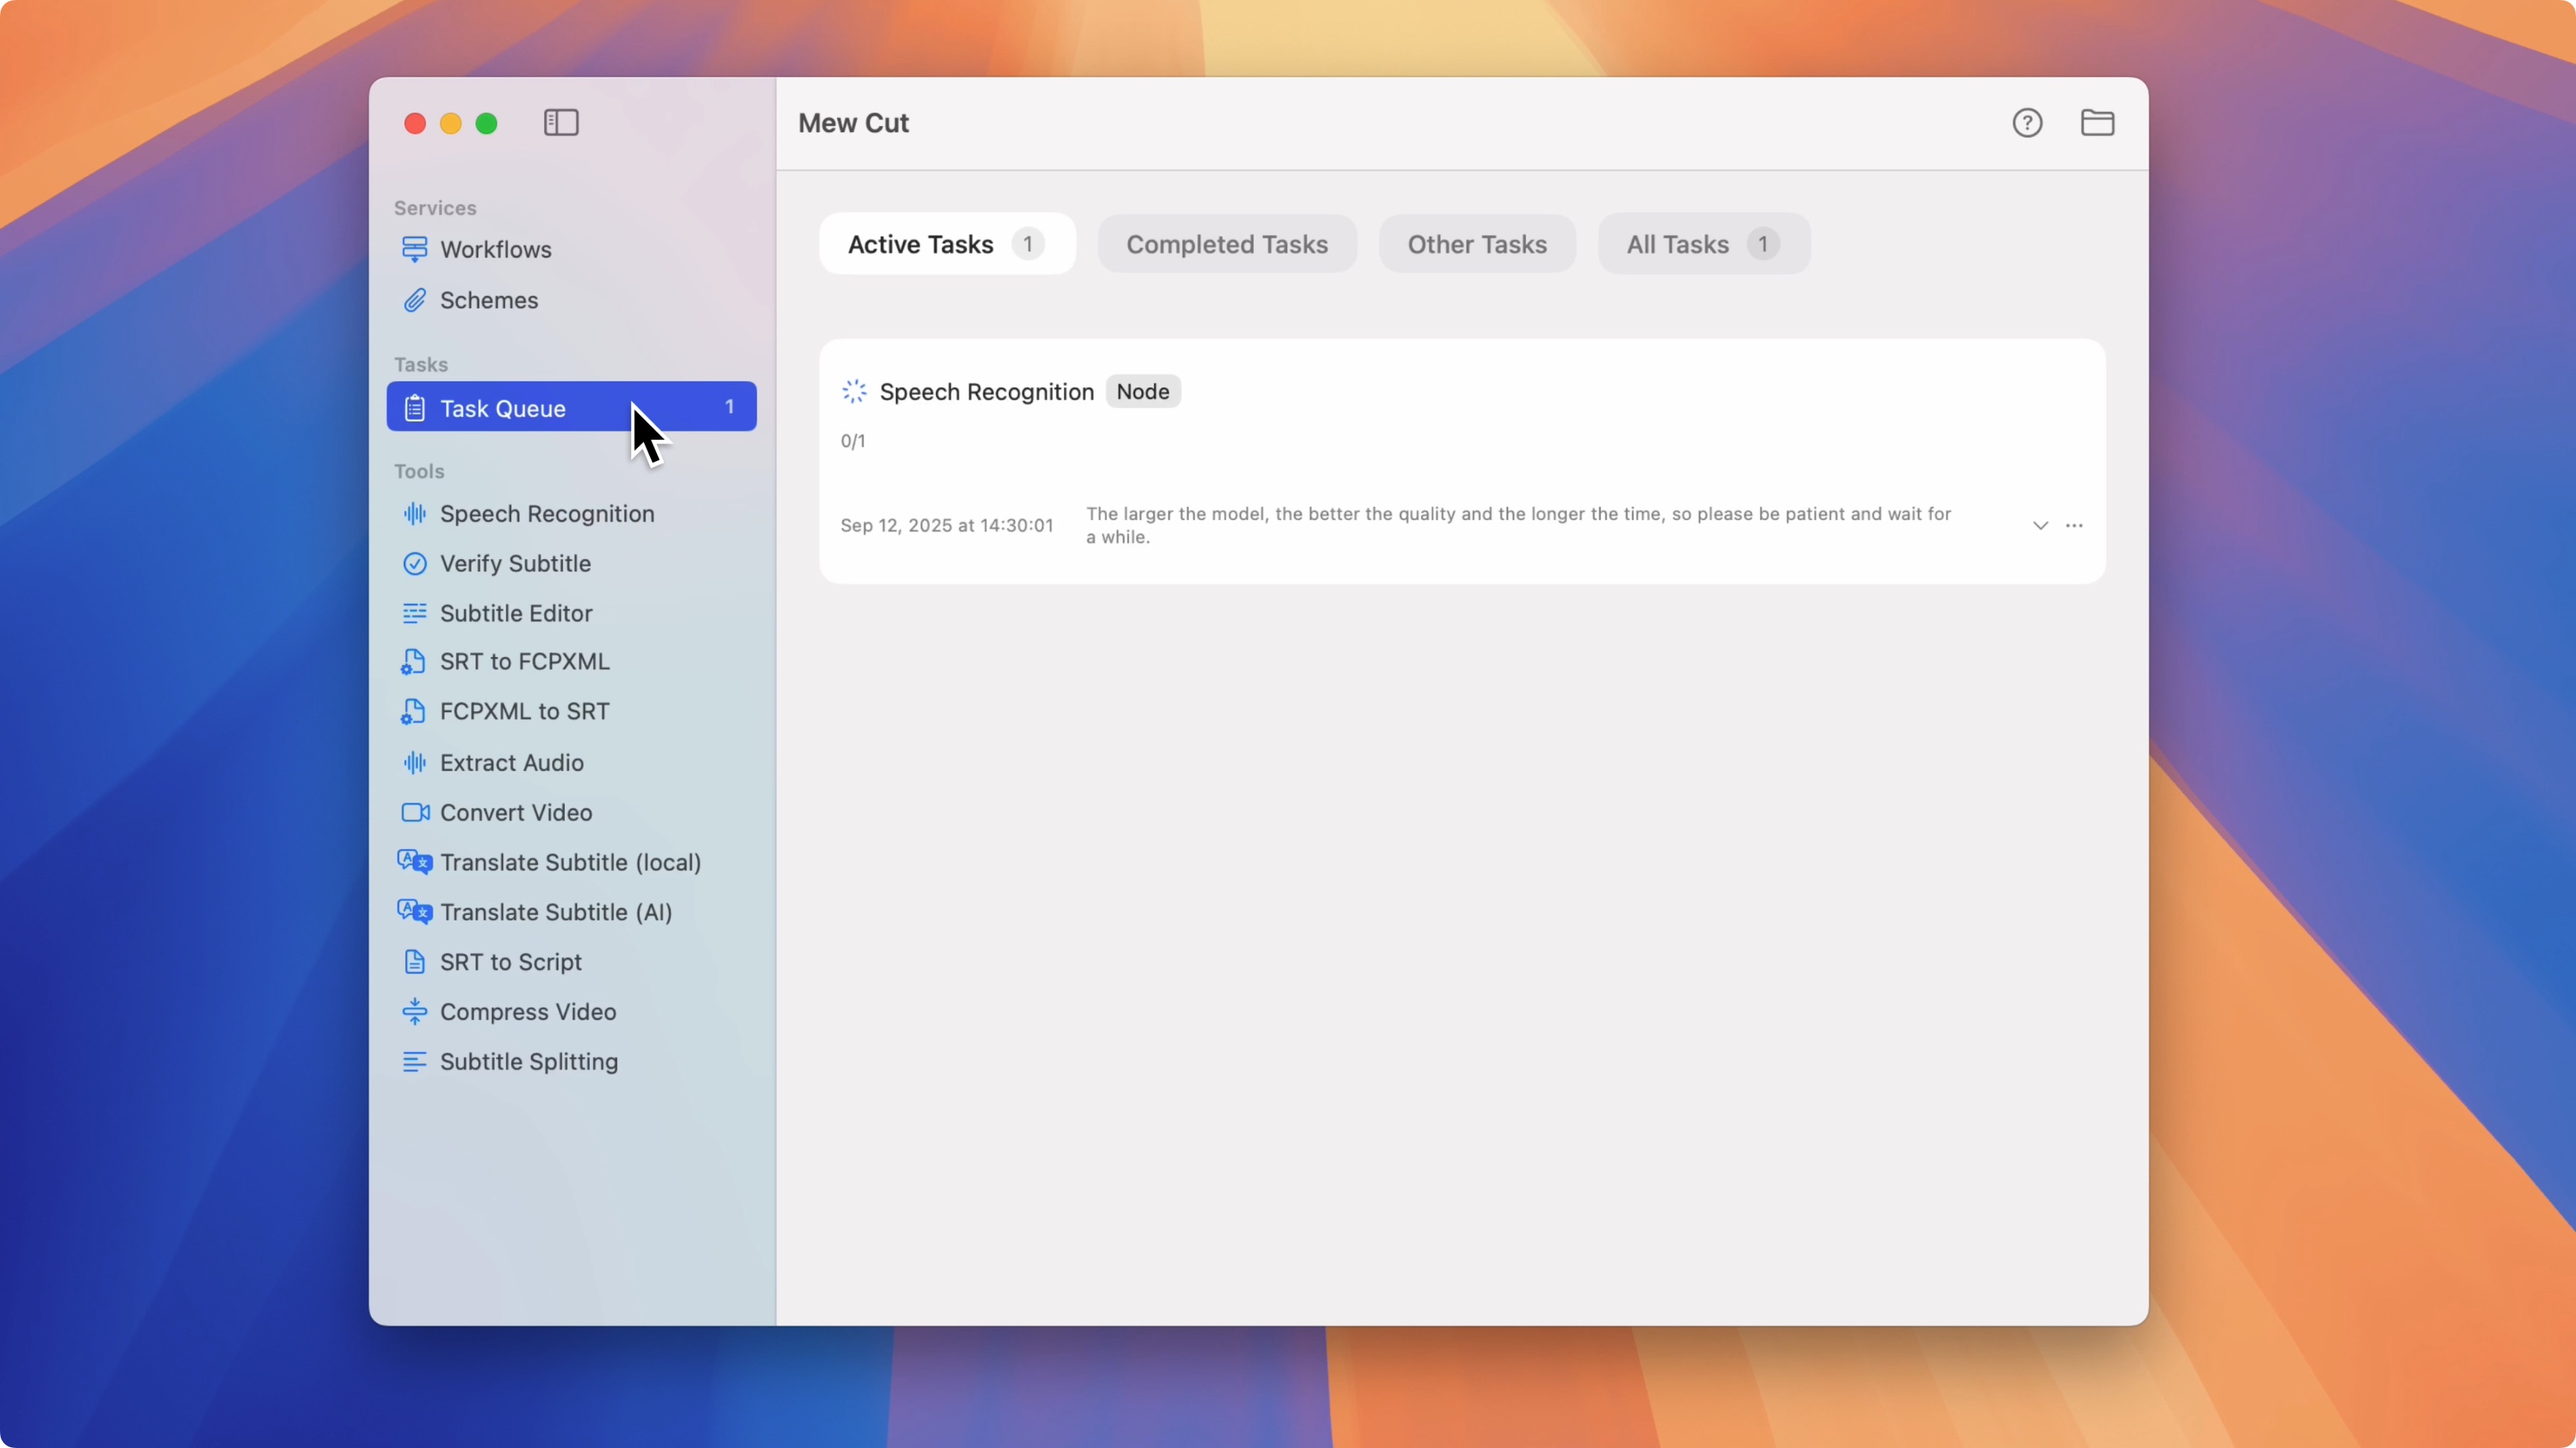This screenshot has height=1448, width=2576.
Task: Click the help icon in the toolbar
Action: pyautogui.click(x=2025, y=122)
